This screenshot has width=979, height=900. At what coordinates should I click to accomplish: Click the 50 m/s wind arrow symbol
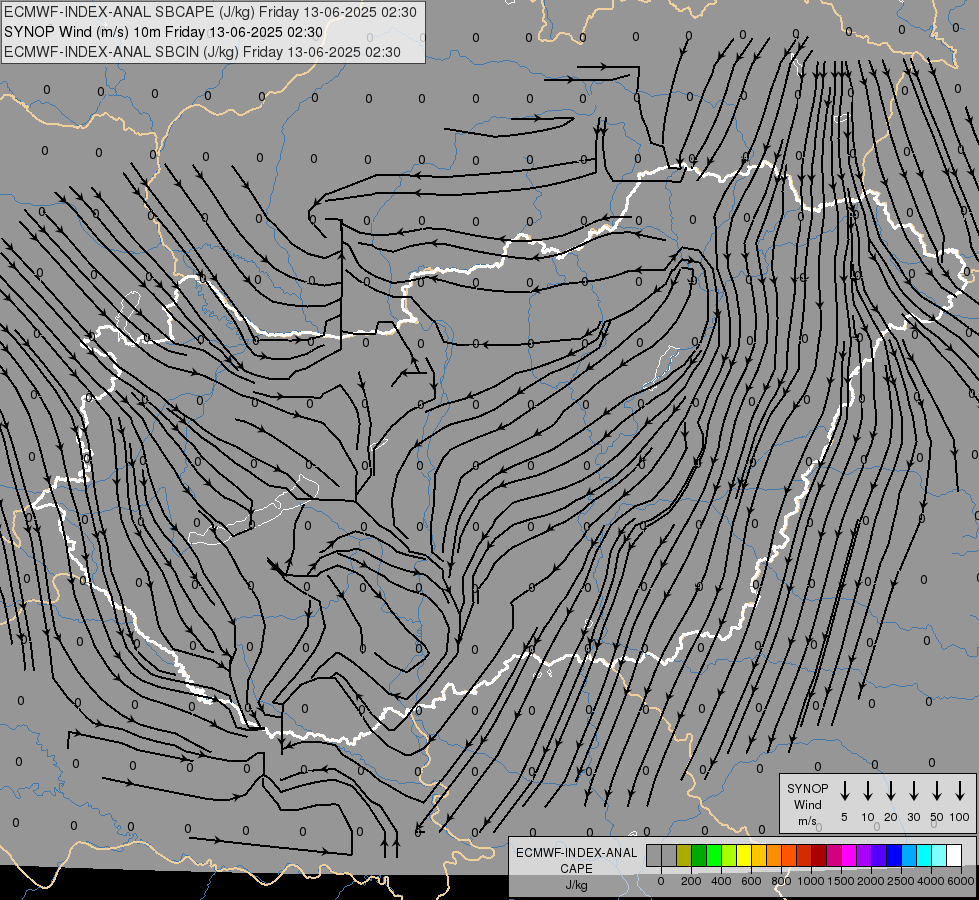coord(937,791)
